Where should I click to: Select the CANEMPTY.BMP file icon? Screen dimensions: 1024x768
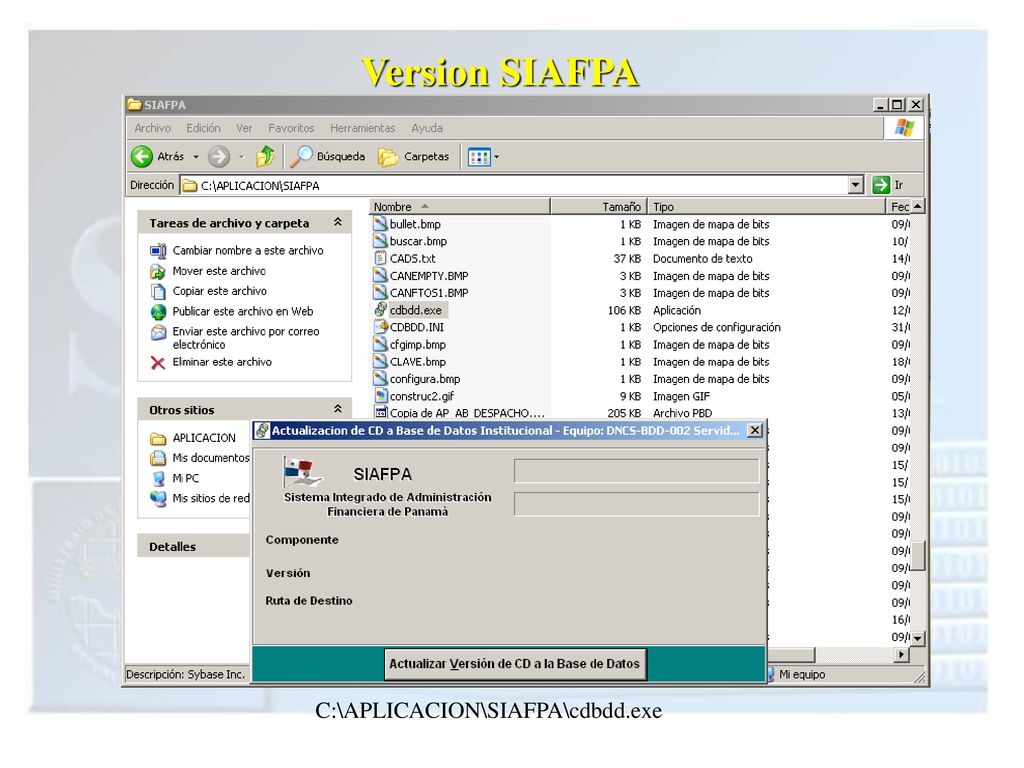[380, 276]
